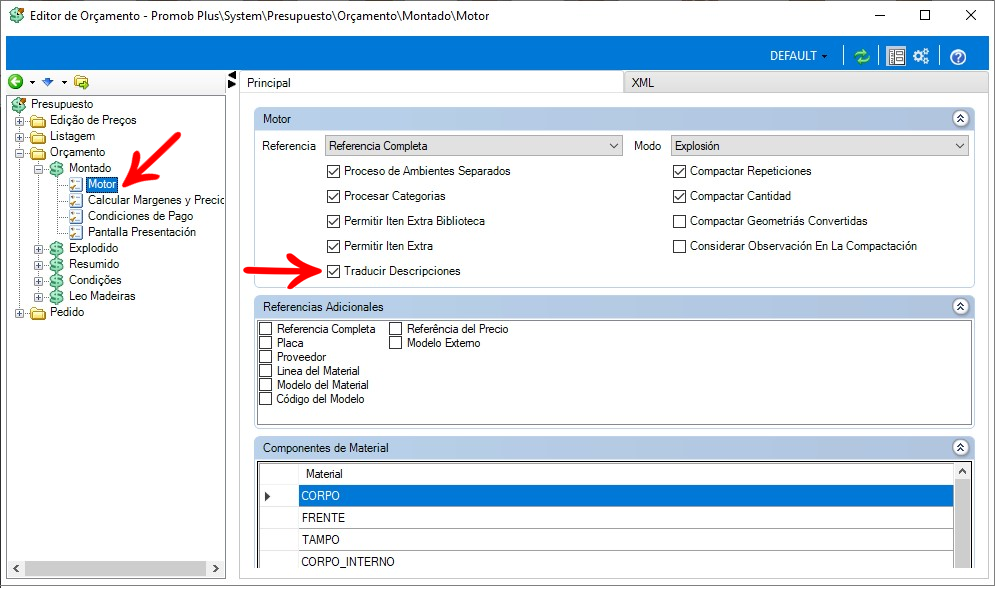Uncheck Permitir Iten Extra

click(x=333, y=246)
